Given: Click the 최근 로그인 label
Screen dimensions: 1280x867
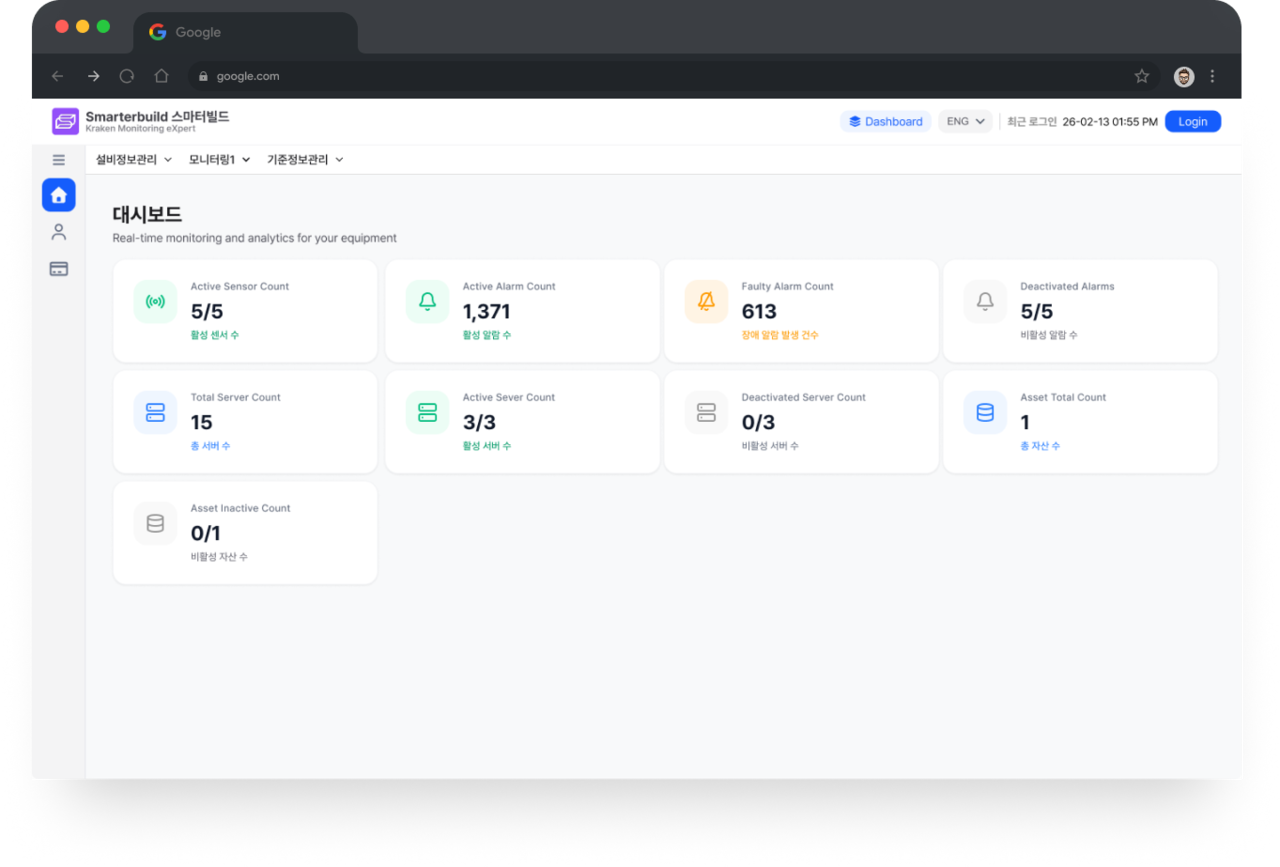Looking at the screenshot, I should coord(1032,122).
